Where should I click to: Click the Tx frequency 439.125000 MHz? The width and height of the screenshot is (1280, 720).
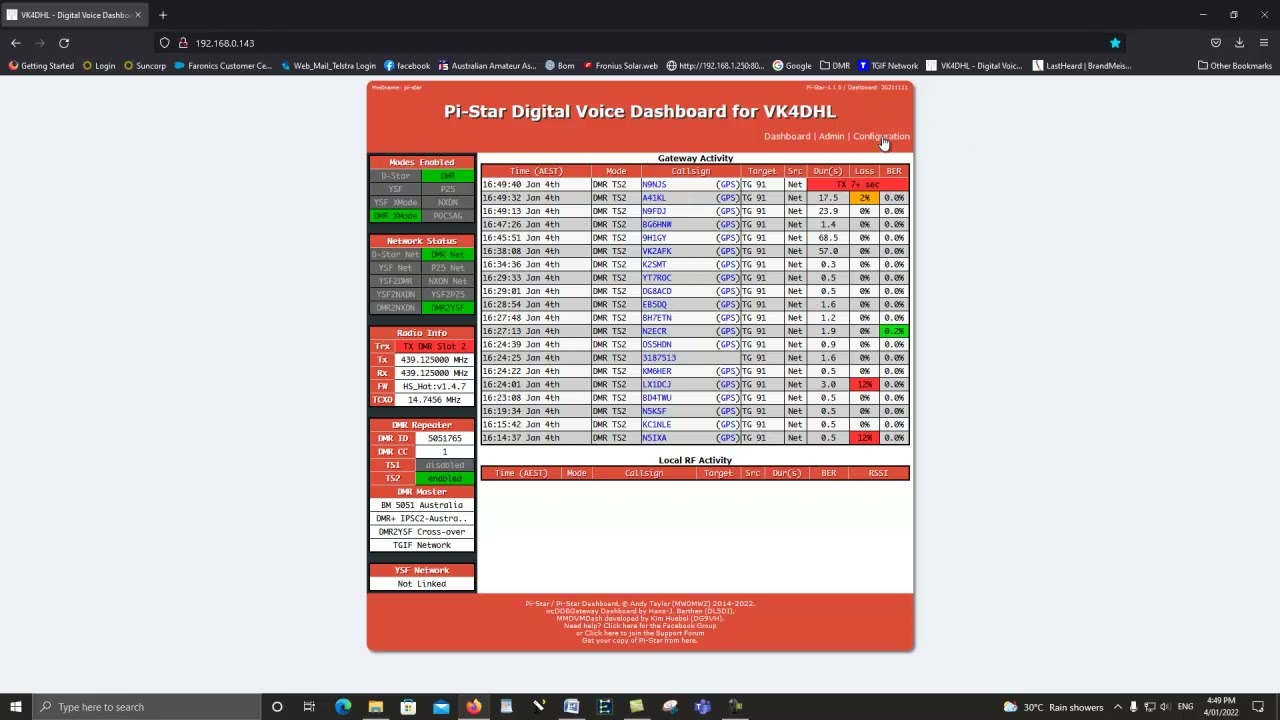(x=434, y=359)
